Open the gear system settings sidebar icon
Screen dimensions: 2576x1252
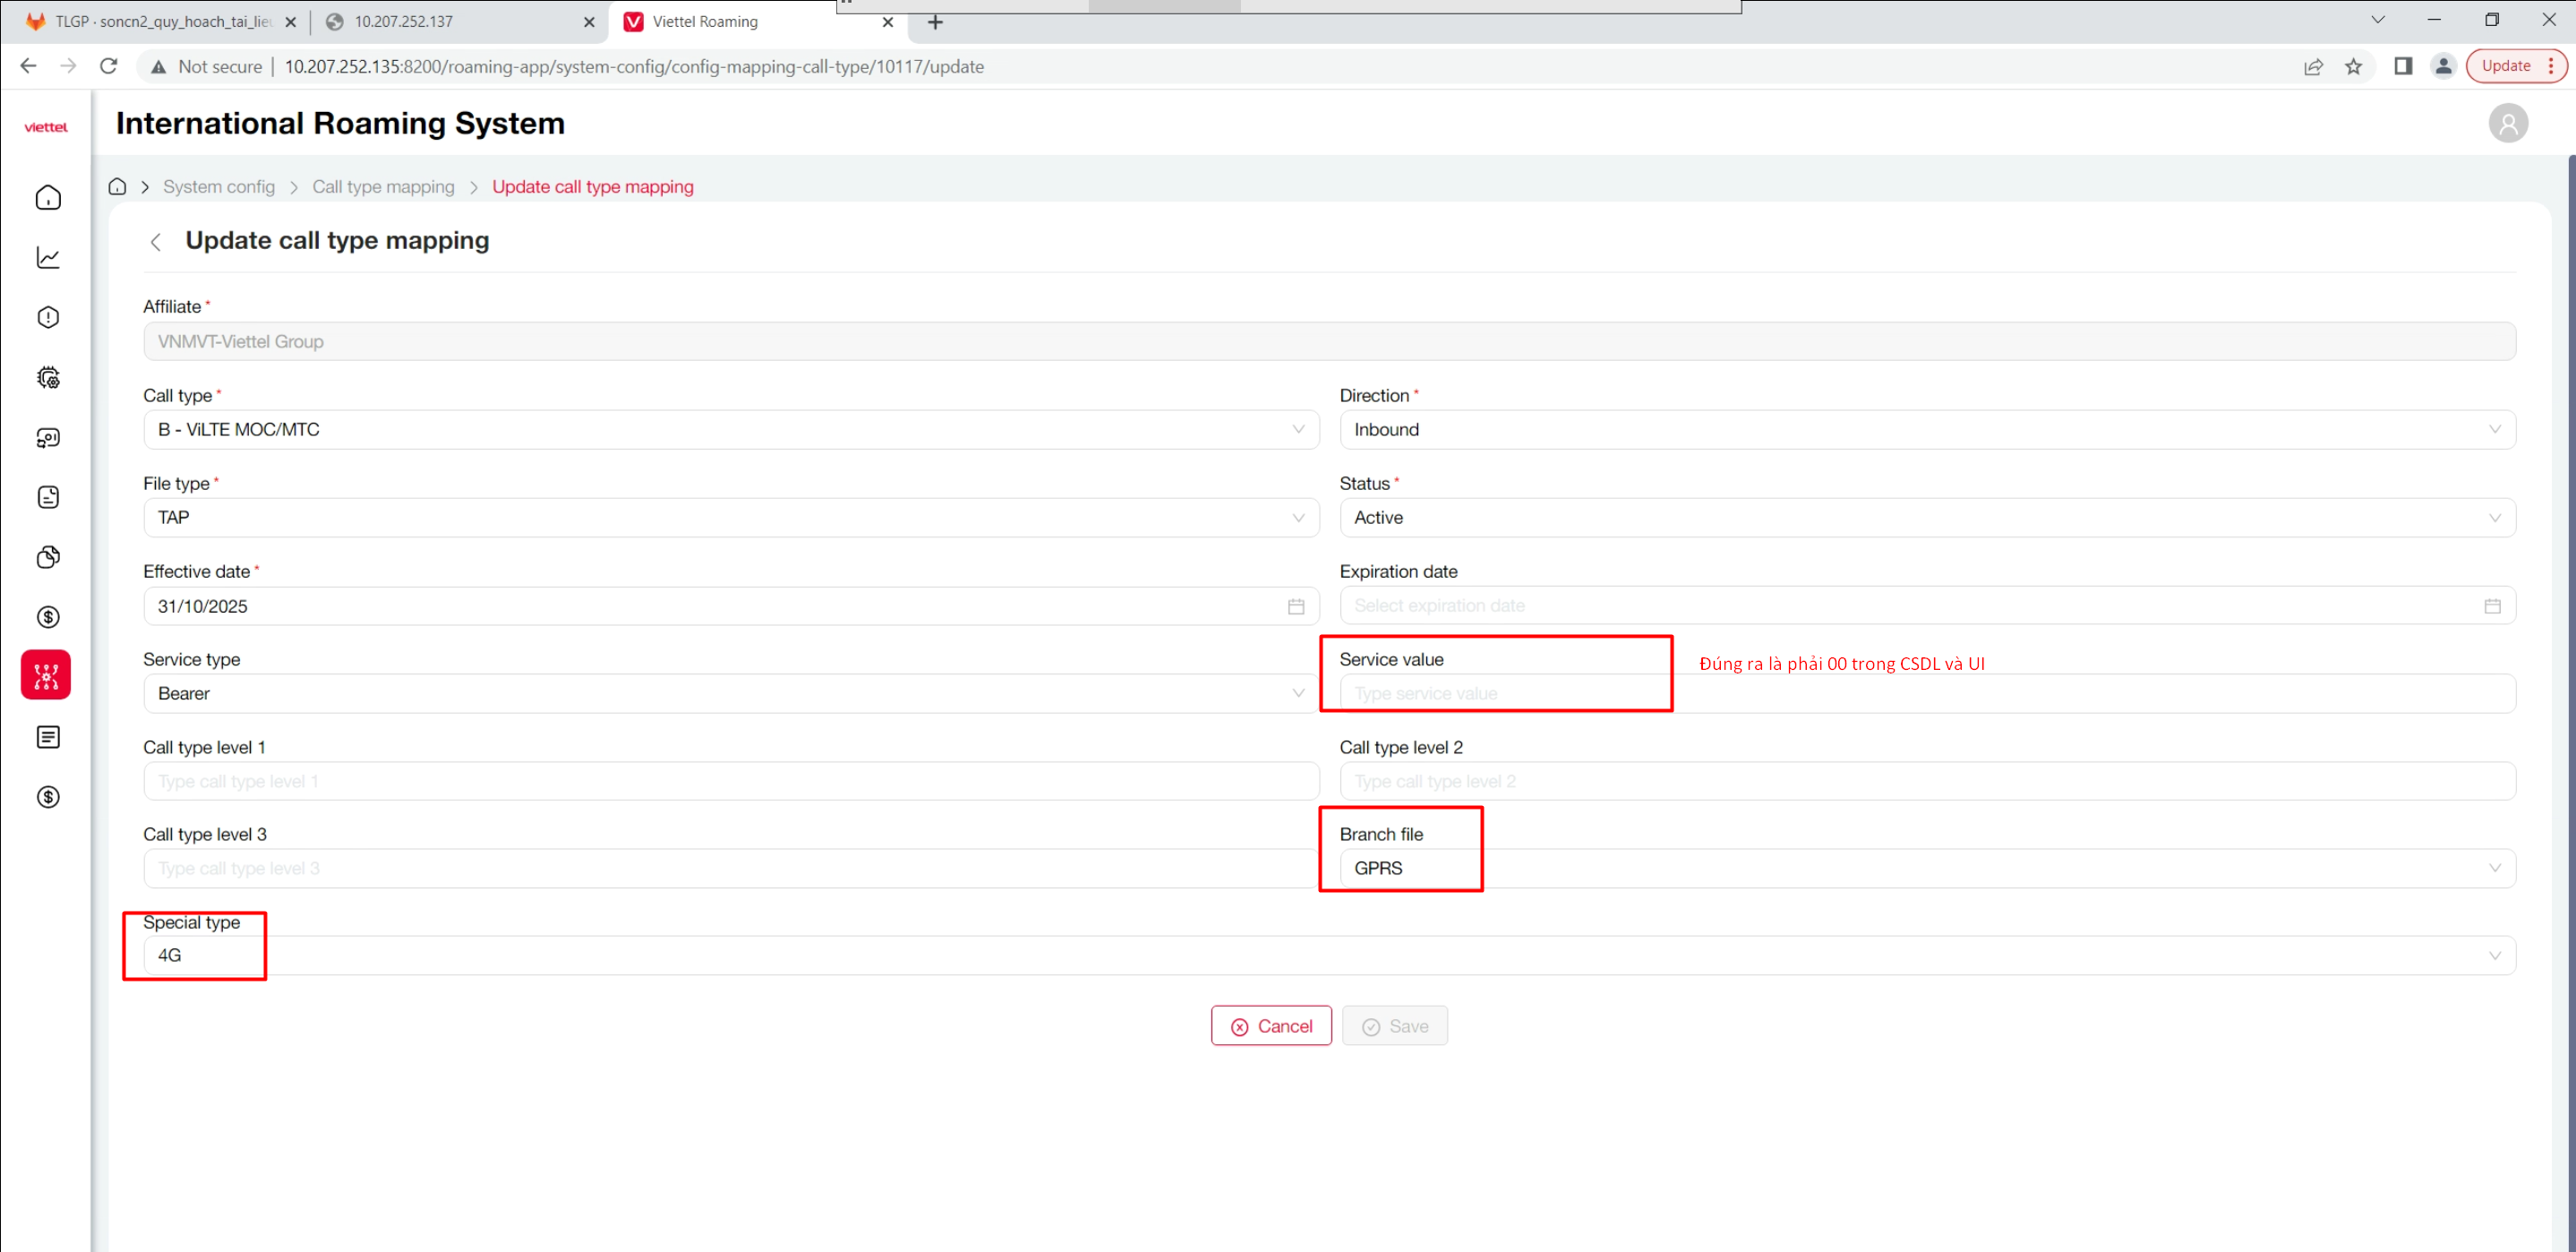coord(48,378)
